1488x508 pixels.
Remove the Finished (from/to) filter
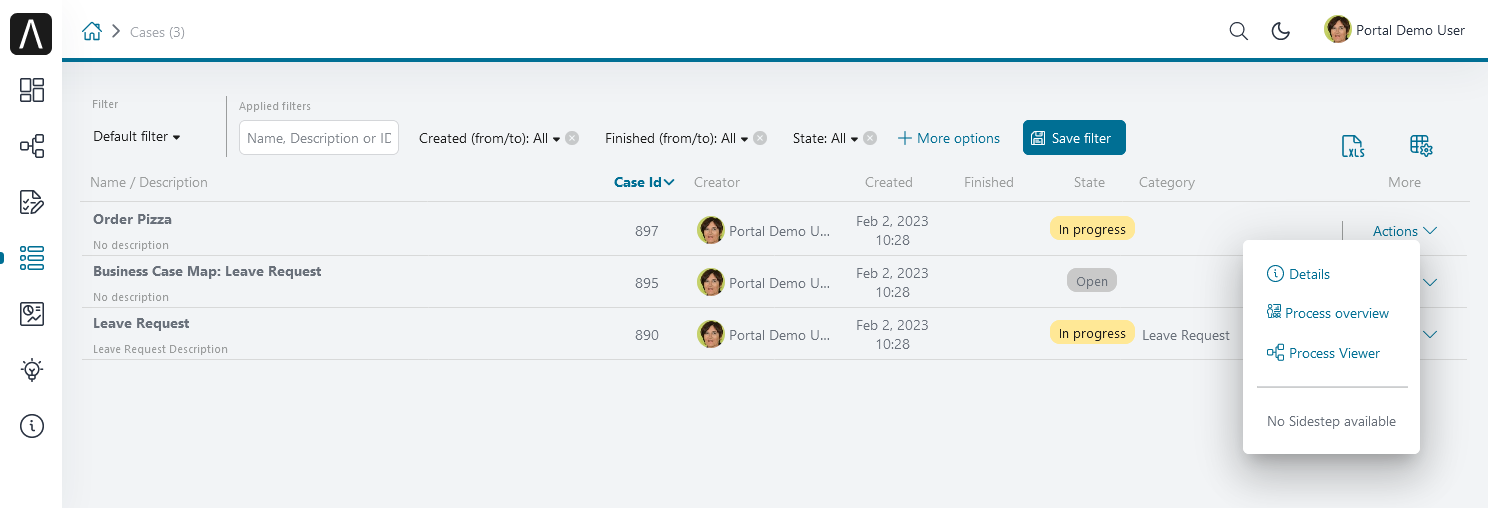(760, 139)
